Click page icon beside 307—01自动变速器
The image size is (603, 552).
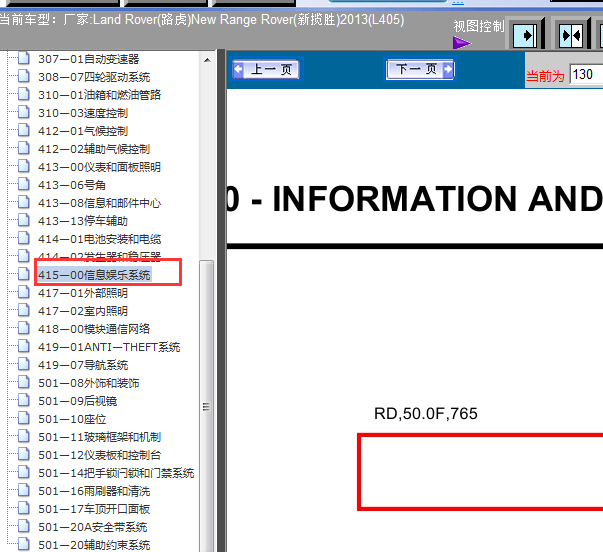click(x=24, y=58)
